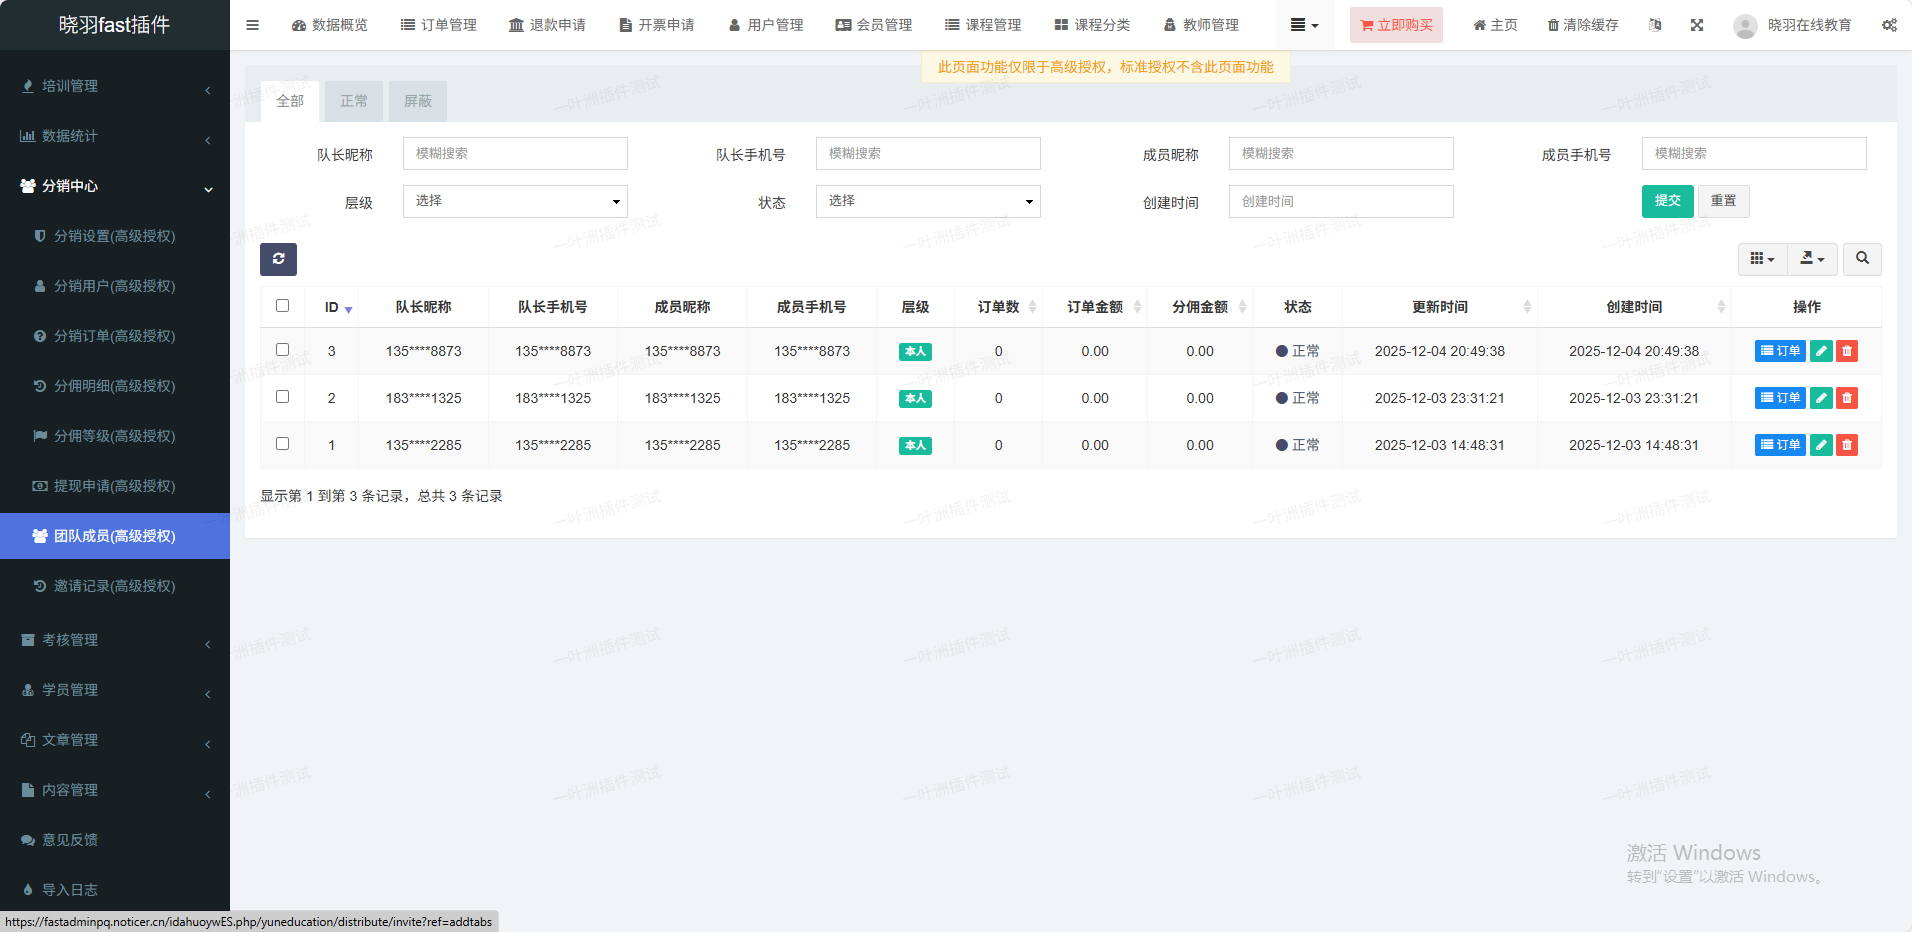This screenshot has height=932, width=1912.
Task: Toggle the sidebar with the hamburger icon
Action: [252, 25]
